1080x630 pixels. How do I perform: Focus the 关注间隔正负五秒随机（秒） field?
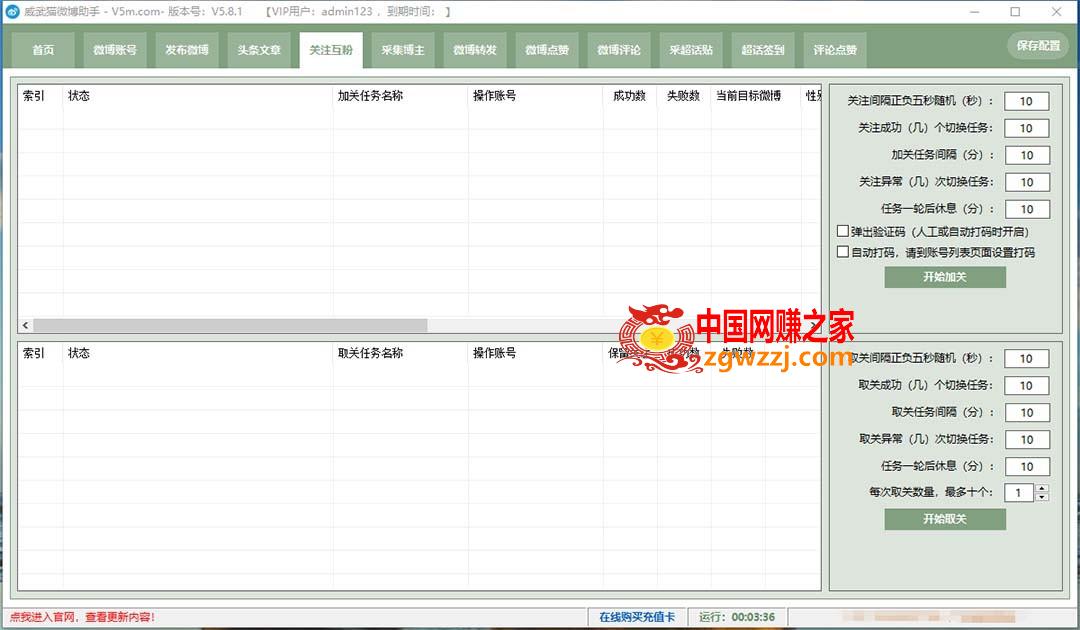pyautogui.click(x=1026, y=101)
